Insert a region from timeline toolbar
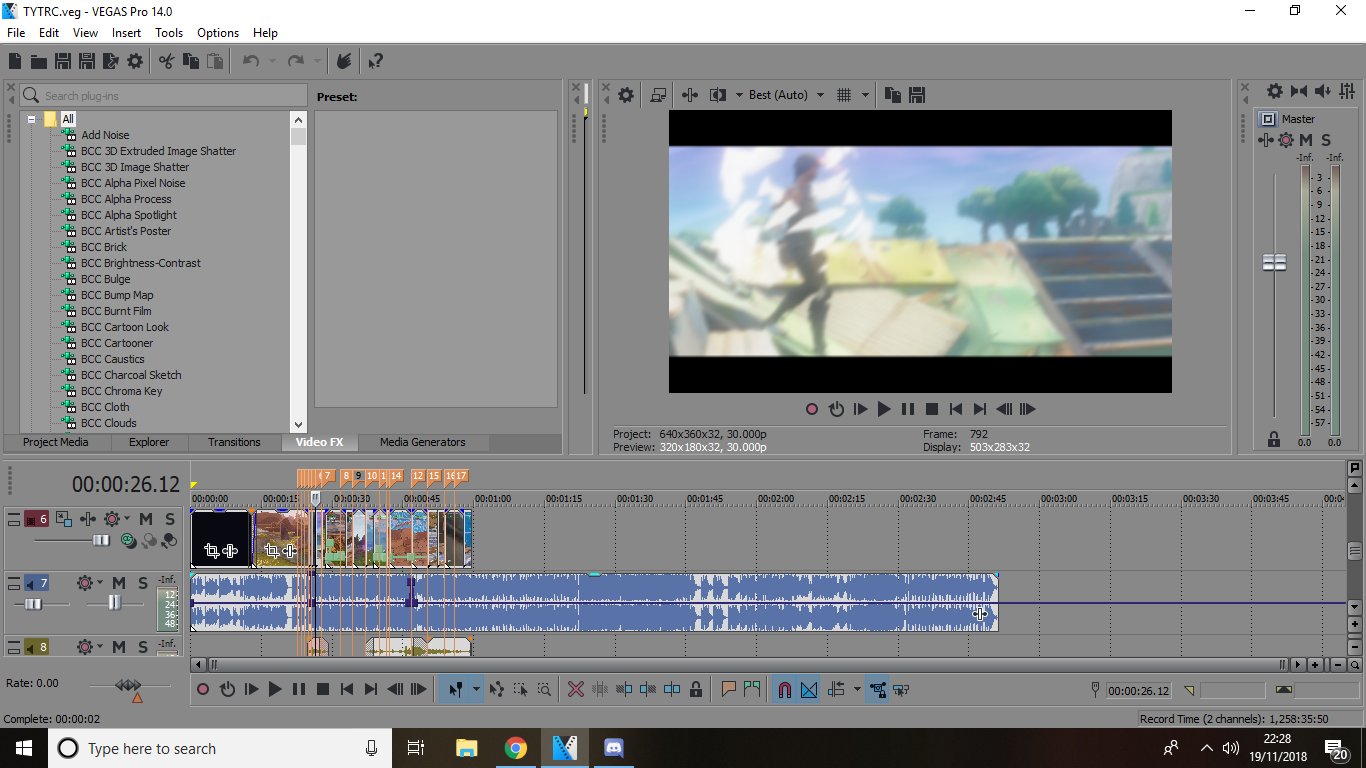This screenshot has width=1366, height=768. [x=752, y=689]
